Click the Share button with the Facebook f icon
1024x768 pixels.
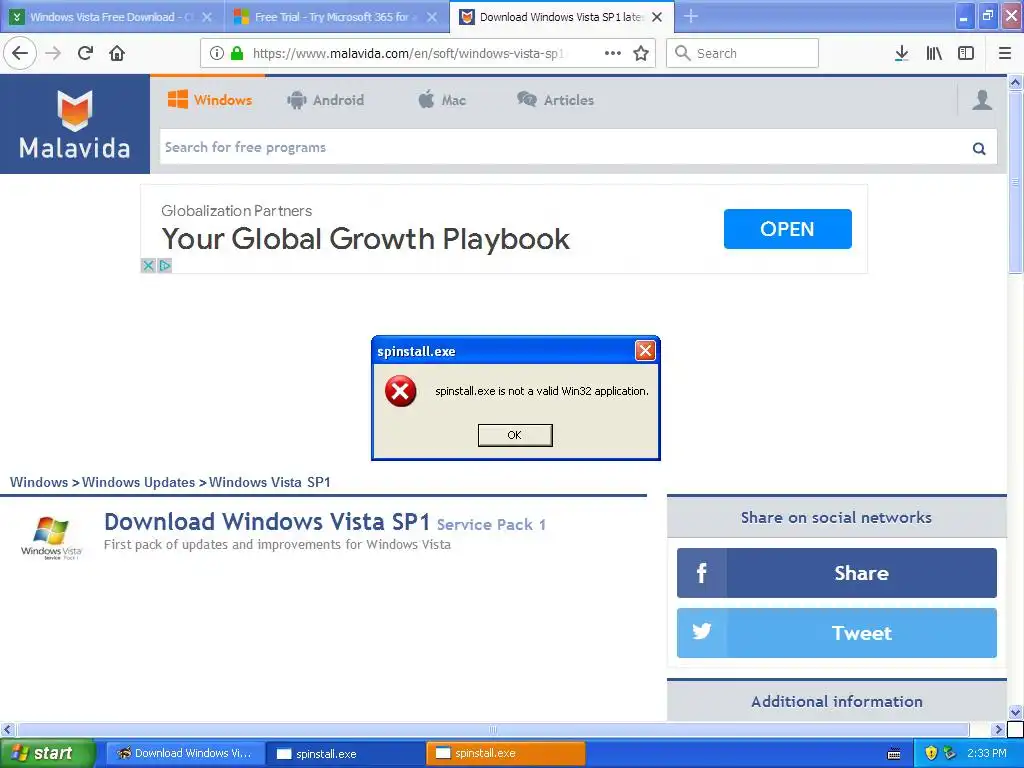pyautogui.click(x=837, y=573)
